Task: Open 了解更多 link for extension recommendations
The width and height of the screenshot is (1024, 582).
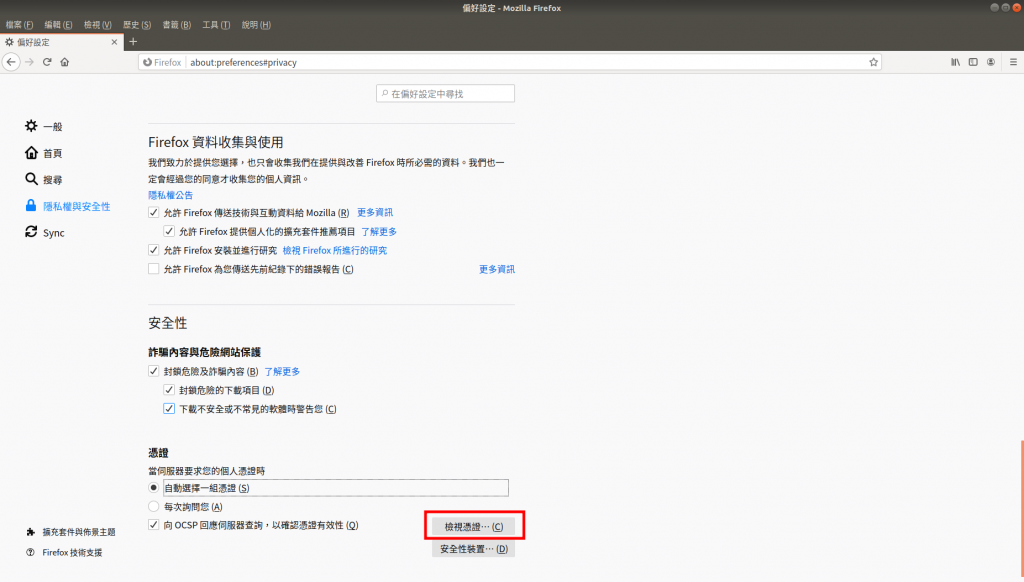Action: (x=379, y=231)
